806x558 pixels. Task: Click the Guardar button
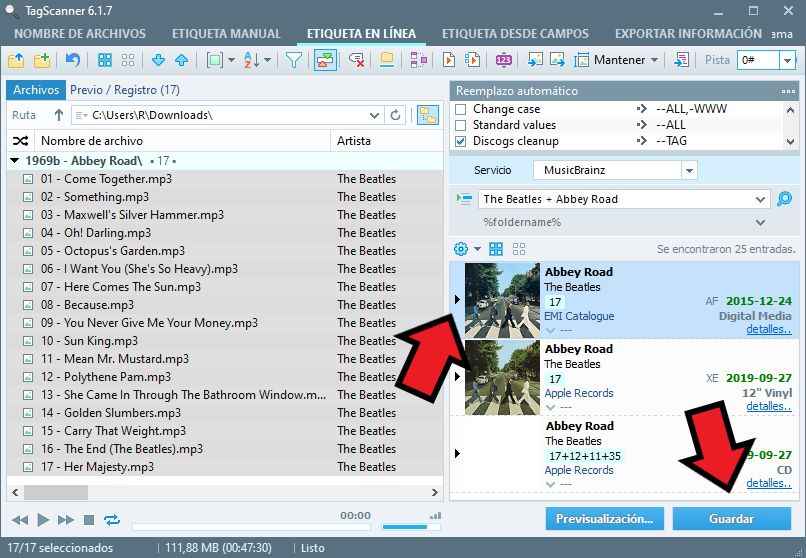coord(731,519)
